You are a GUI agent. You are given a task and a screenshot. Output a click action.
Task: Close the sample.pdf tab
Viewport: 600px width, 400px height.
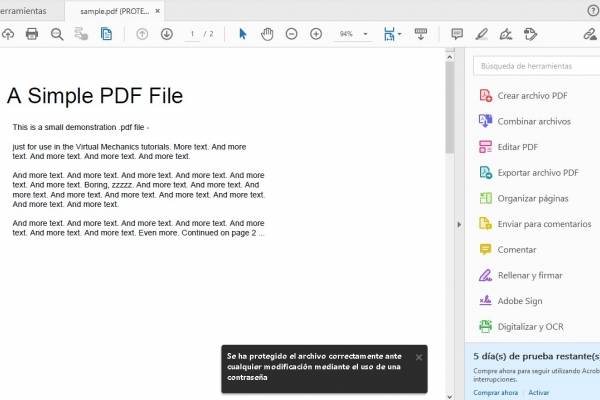pos(157,10)
